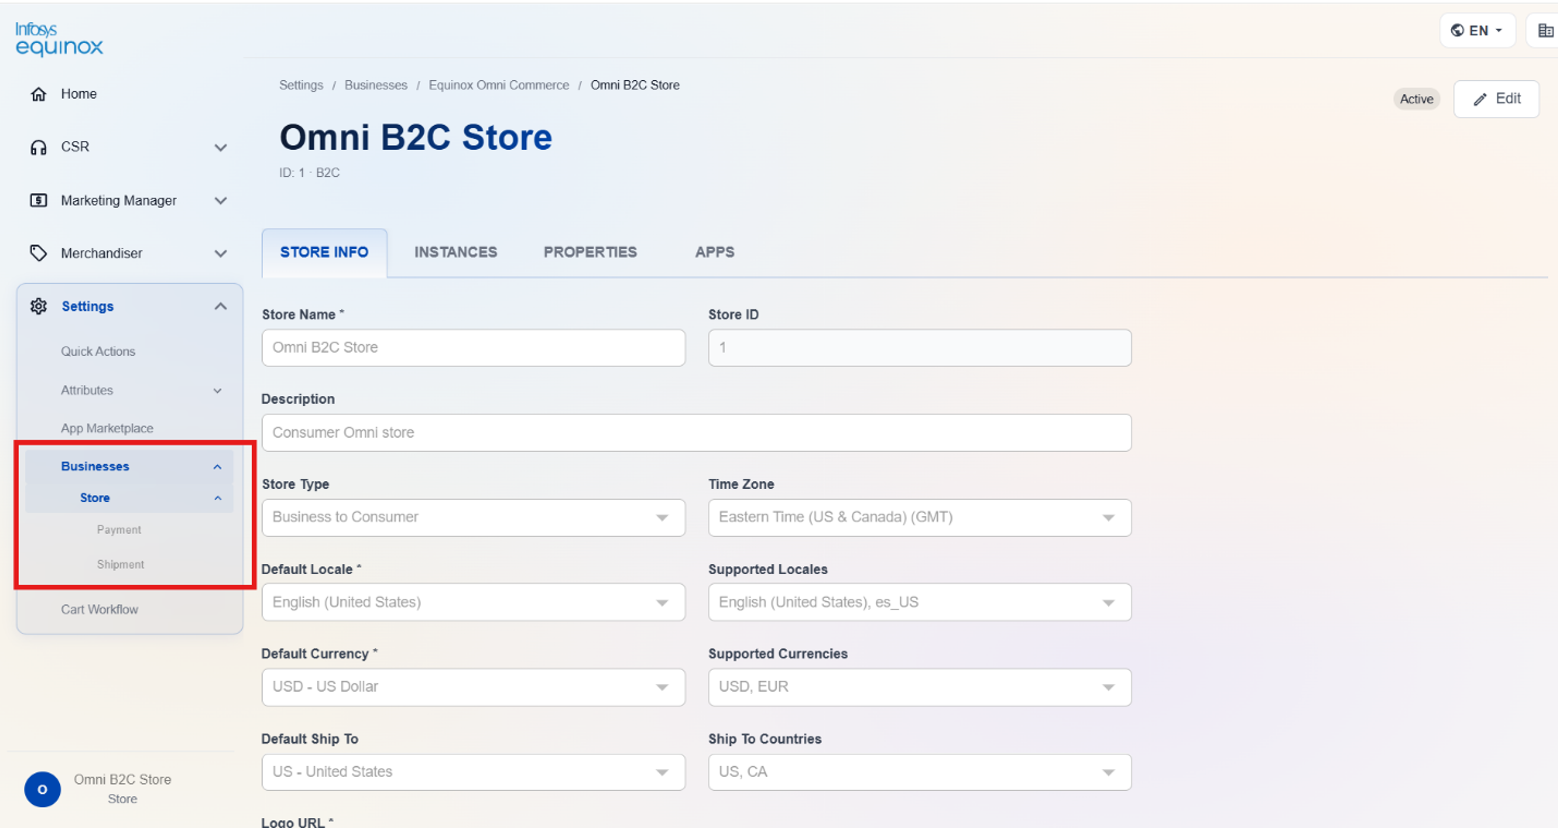Viewport: 1560px width, 829px height.
Task: Expand the Attributes submenu chevron
Action: [217, 391]
